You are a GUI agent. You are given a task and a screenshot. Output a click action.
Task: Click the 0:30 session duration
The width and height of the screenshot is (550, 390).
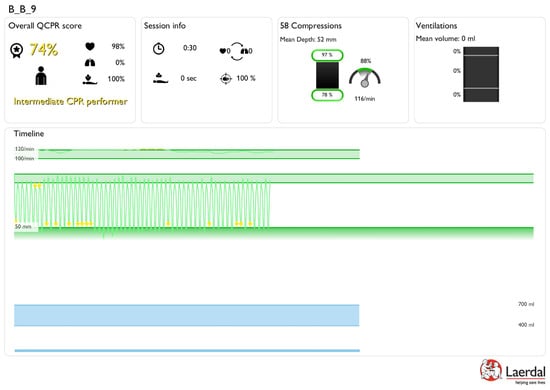click(x=190, y=48)
